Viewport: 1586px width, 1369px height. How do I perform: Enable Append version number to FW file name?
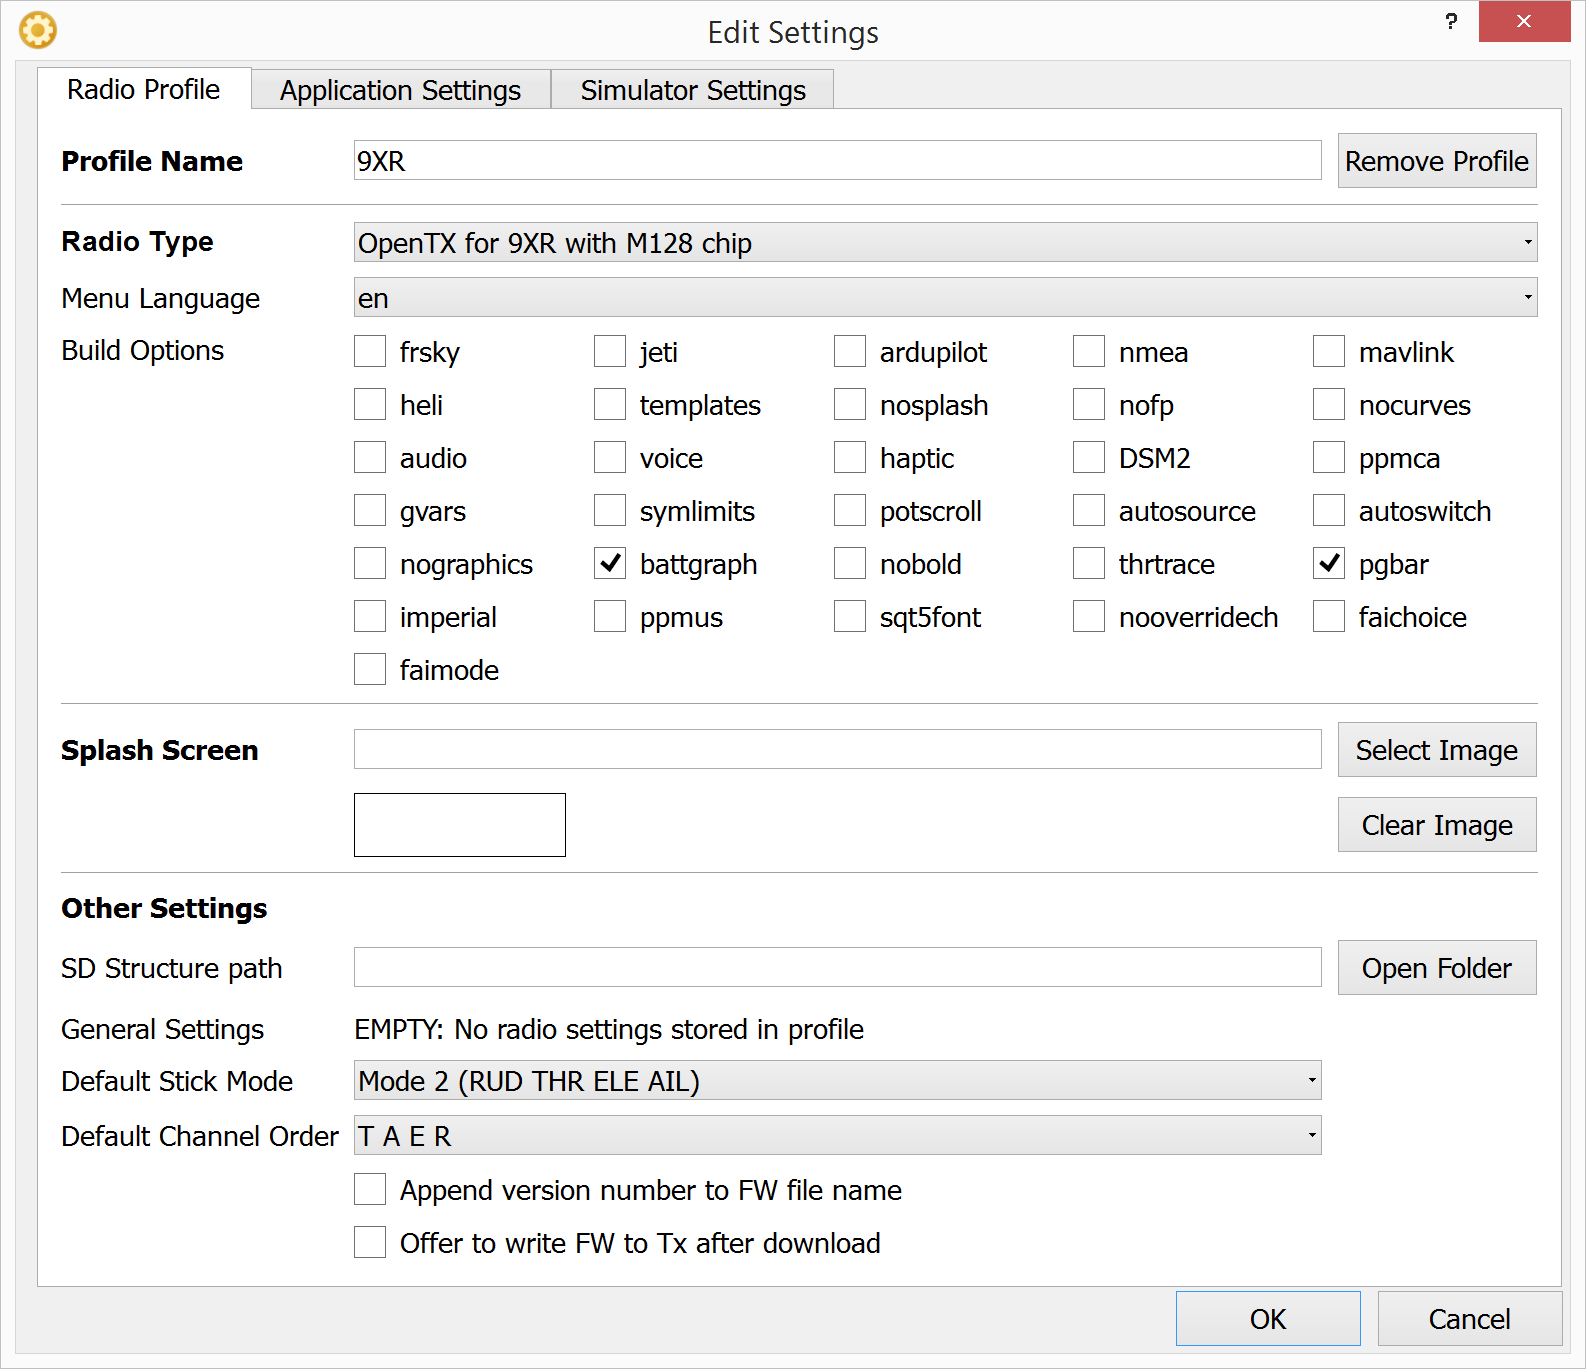[x=370, y=1189]
